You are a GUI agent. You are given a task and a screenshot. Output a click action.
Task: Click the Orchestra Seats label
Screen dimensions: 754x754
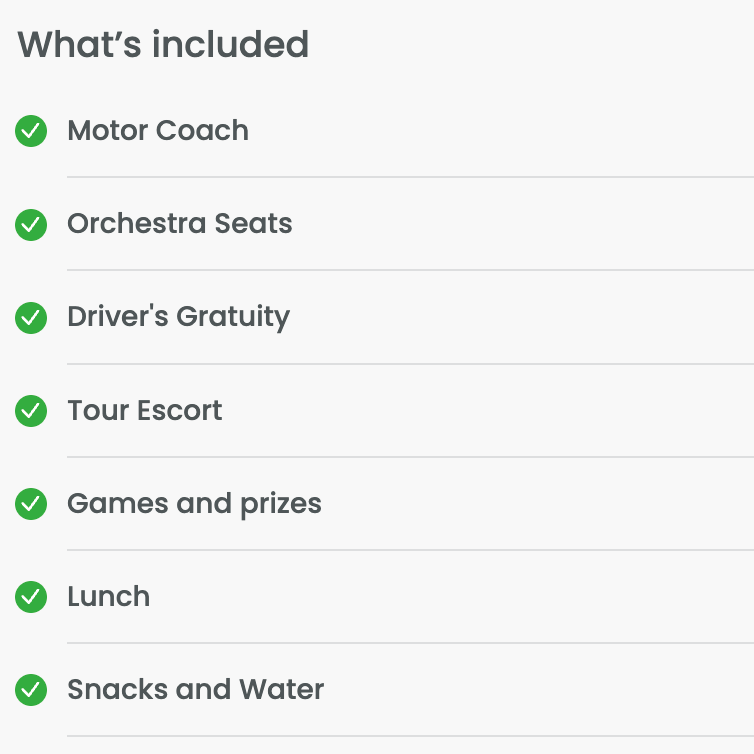(x=180, y=224)
